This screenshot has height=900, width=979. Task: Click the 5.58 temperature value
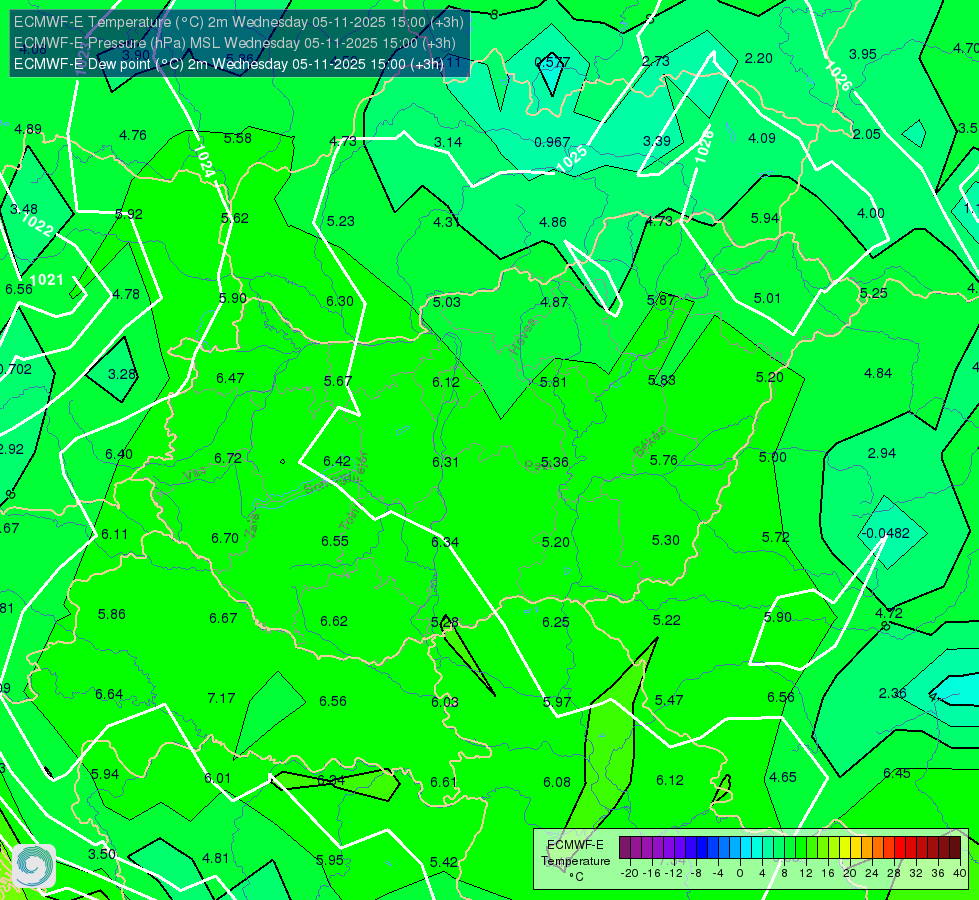pos(238,139)
